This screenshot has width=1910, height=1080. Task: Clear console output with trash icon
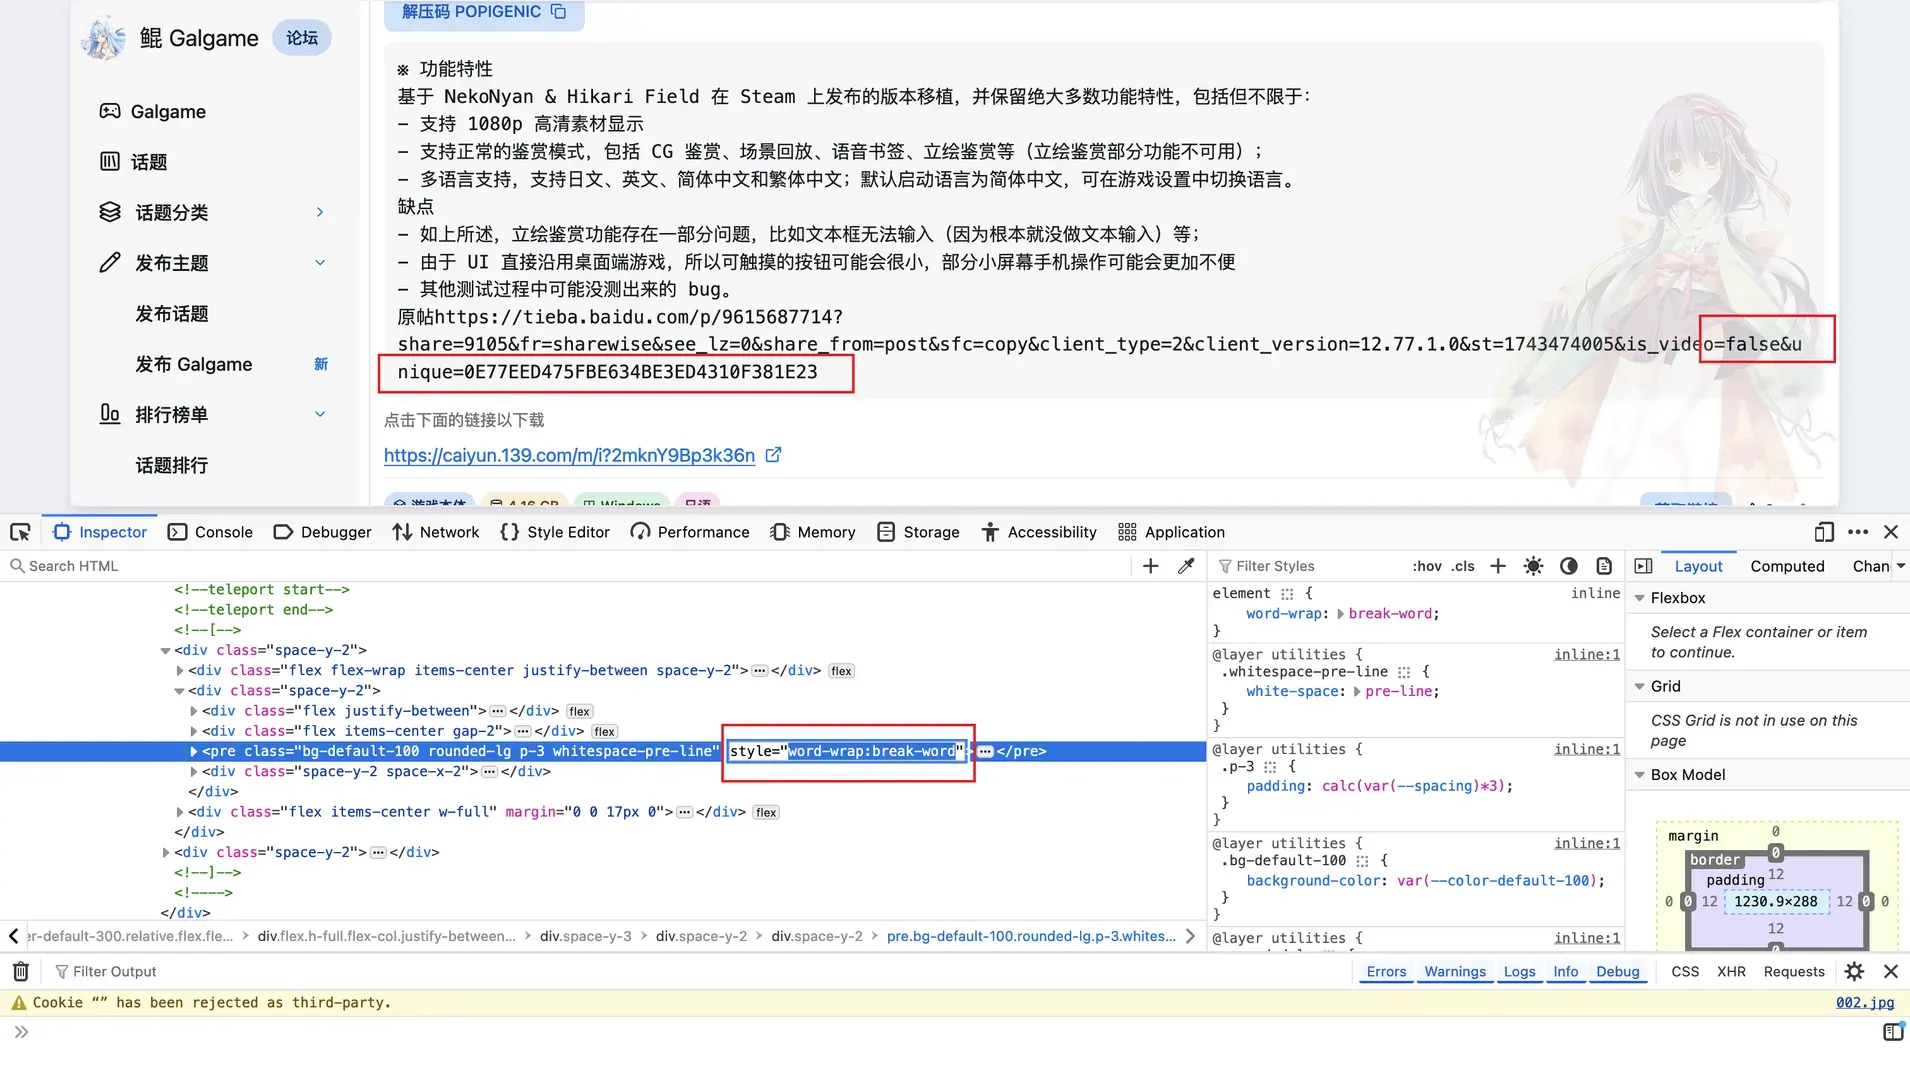click(x=20, y=971)
